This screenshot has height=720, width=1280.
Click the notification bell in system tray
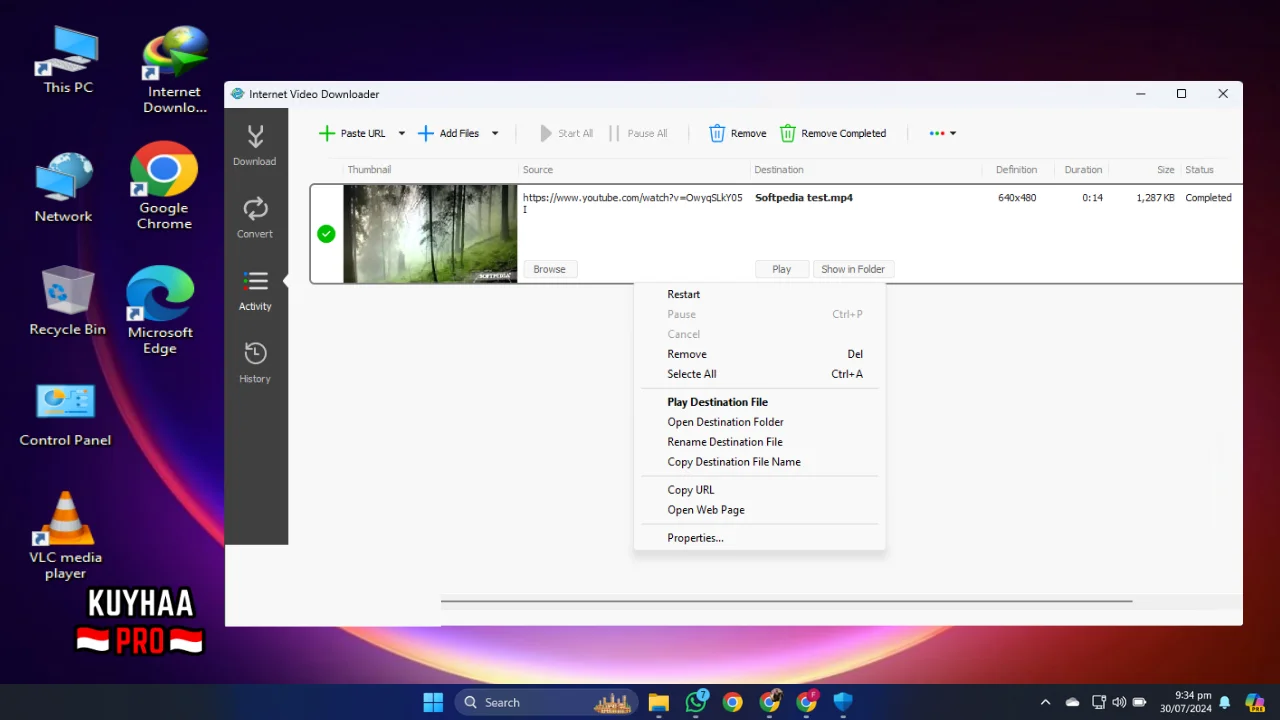(1224, 702)
